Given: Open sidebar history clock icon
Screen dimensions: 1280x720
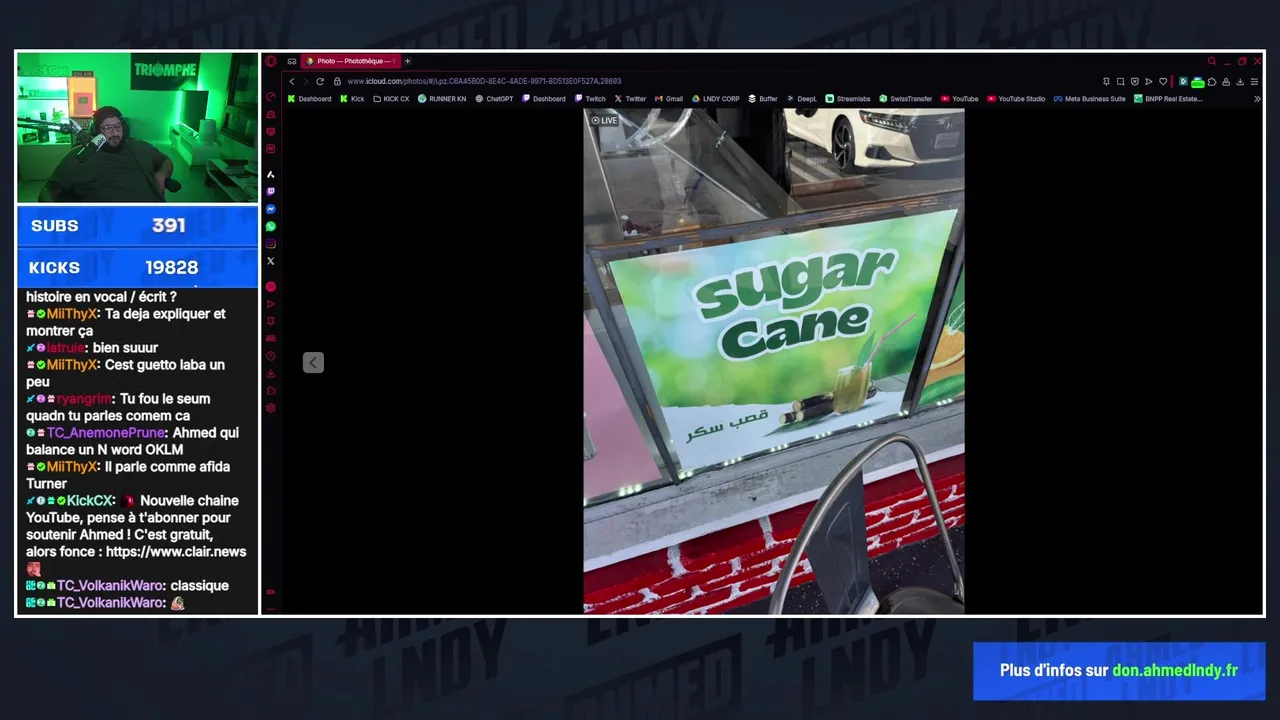Looking at the screenshot, I should click(270, 356).
